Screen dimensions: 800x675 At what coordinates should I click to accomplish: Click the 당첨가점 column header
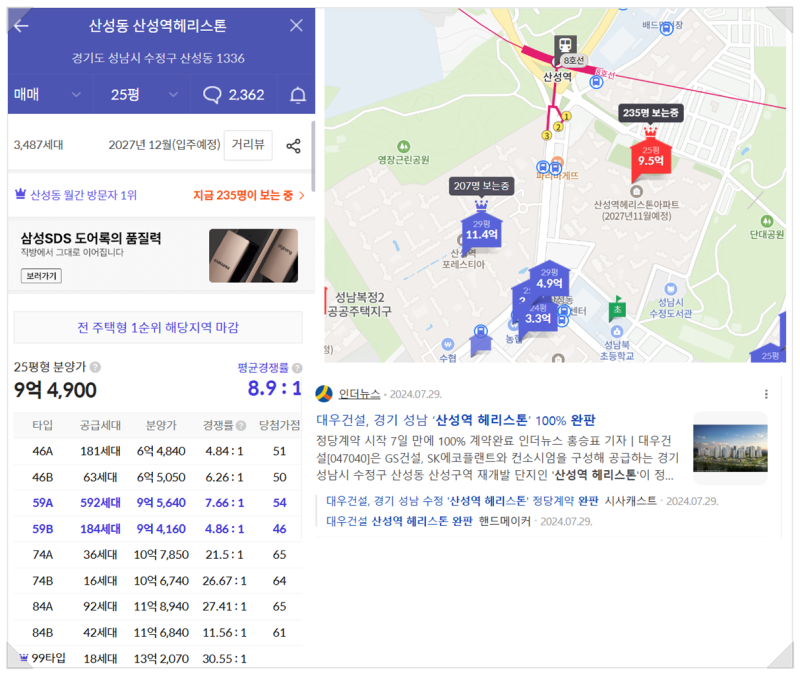tap(279, 426)
